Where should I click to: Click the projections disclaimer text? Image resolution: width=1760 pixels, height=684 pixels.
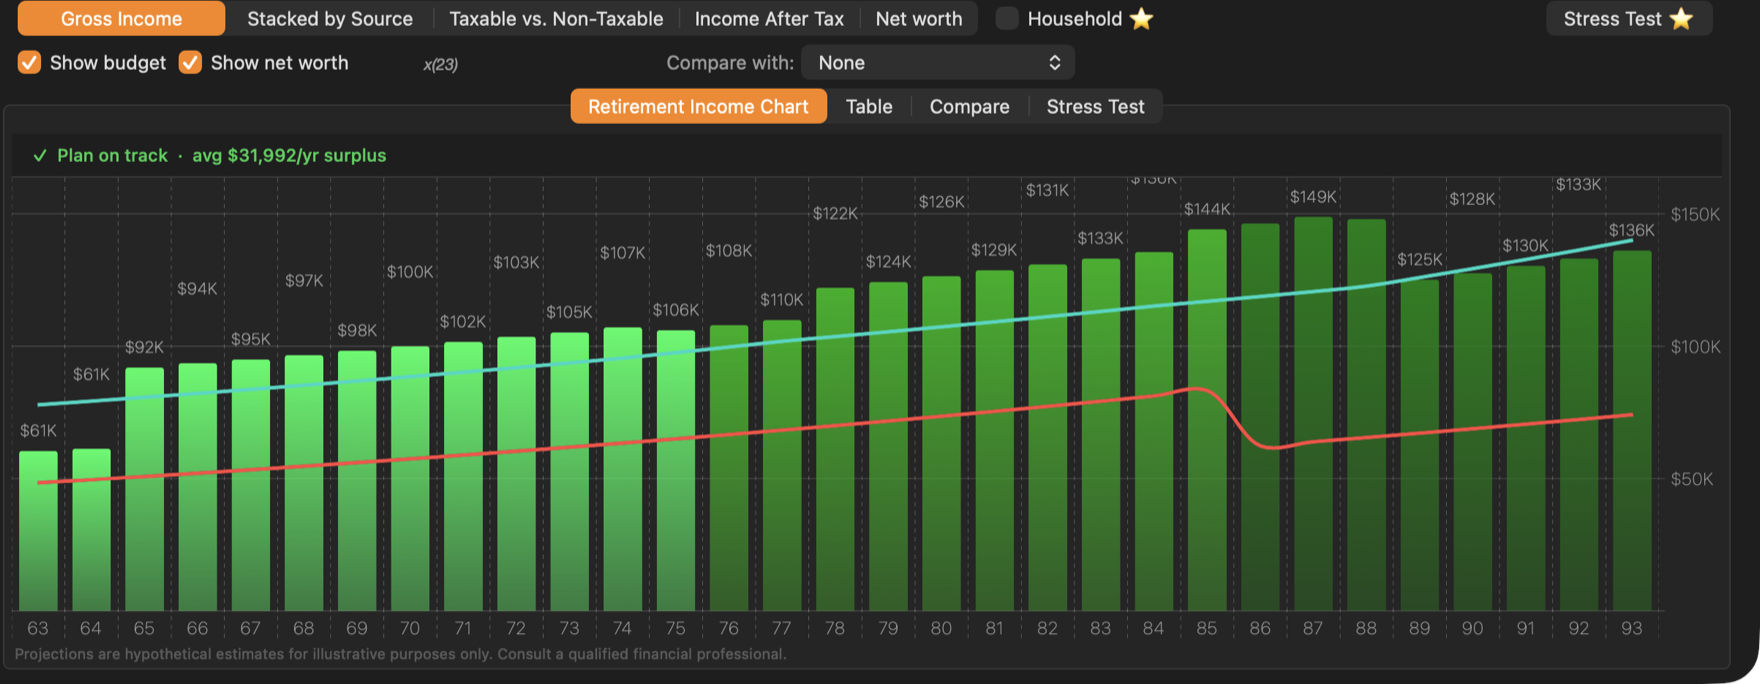[x=400, y=654]
